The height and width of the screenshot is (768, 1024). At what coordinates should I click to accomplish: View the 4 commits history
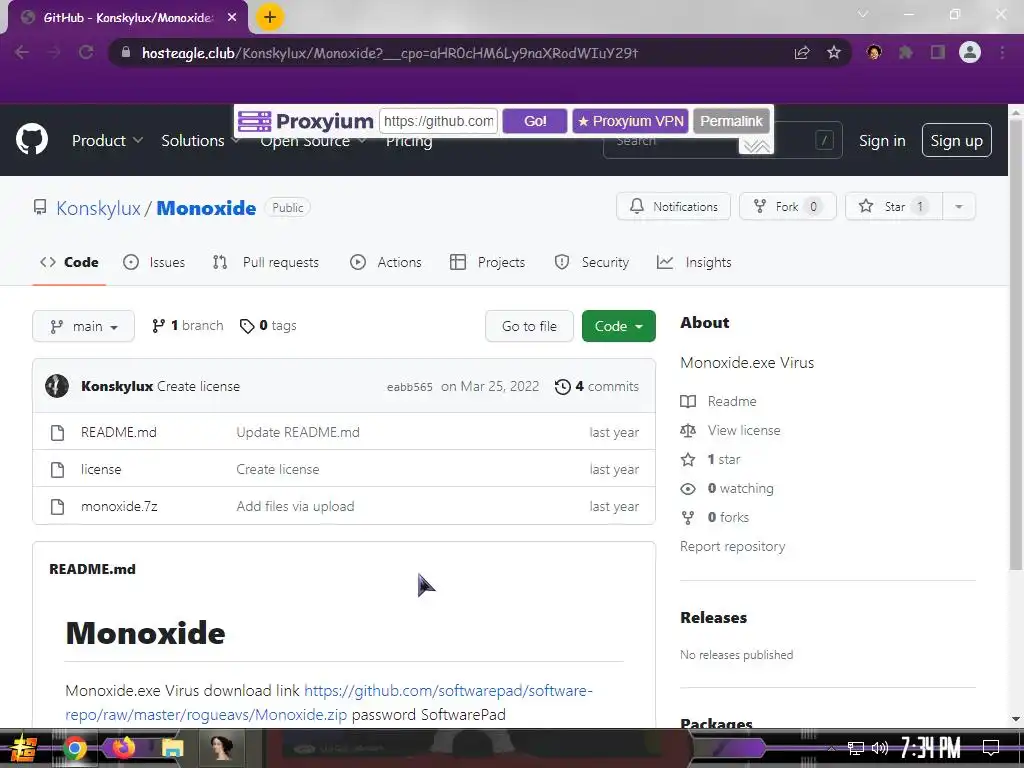(x=597, y=386)
